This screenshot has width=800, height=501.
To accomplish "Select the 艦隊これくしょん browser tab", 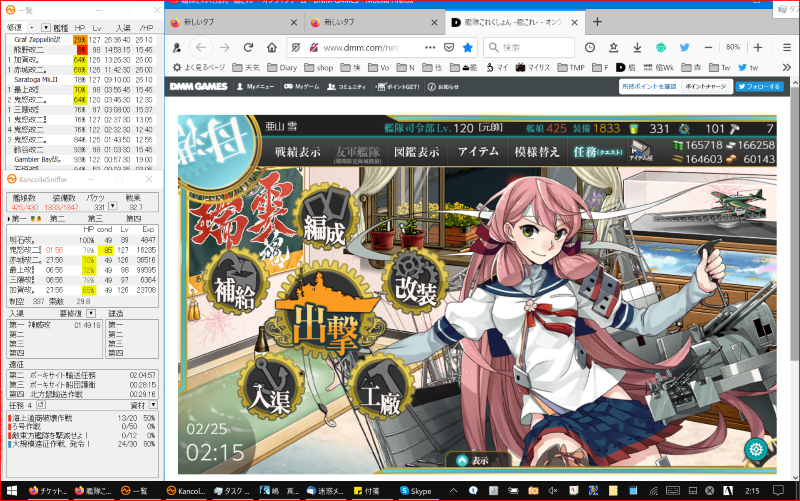I will 514,22.
